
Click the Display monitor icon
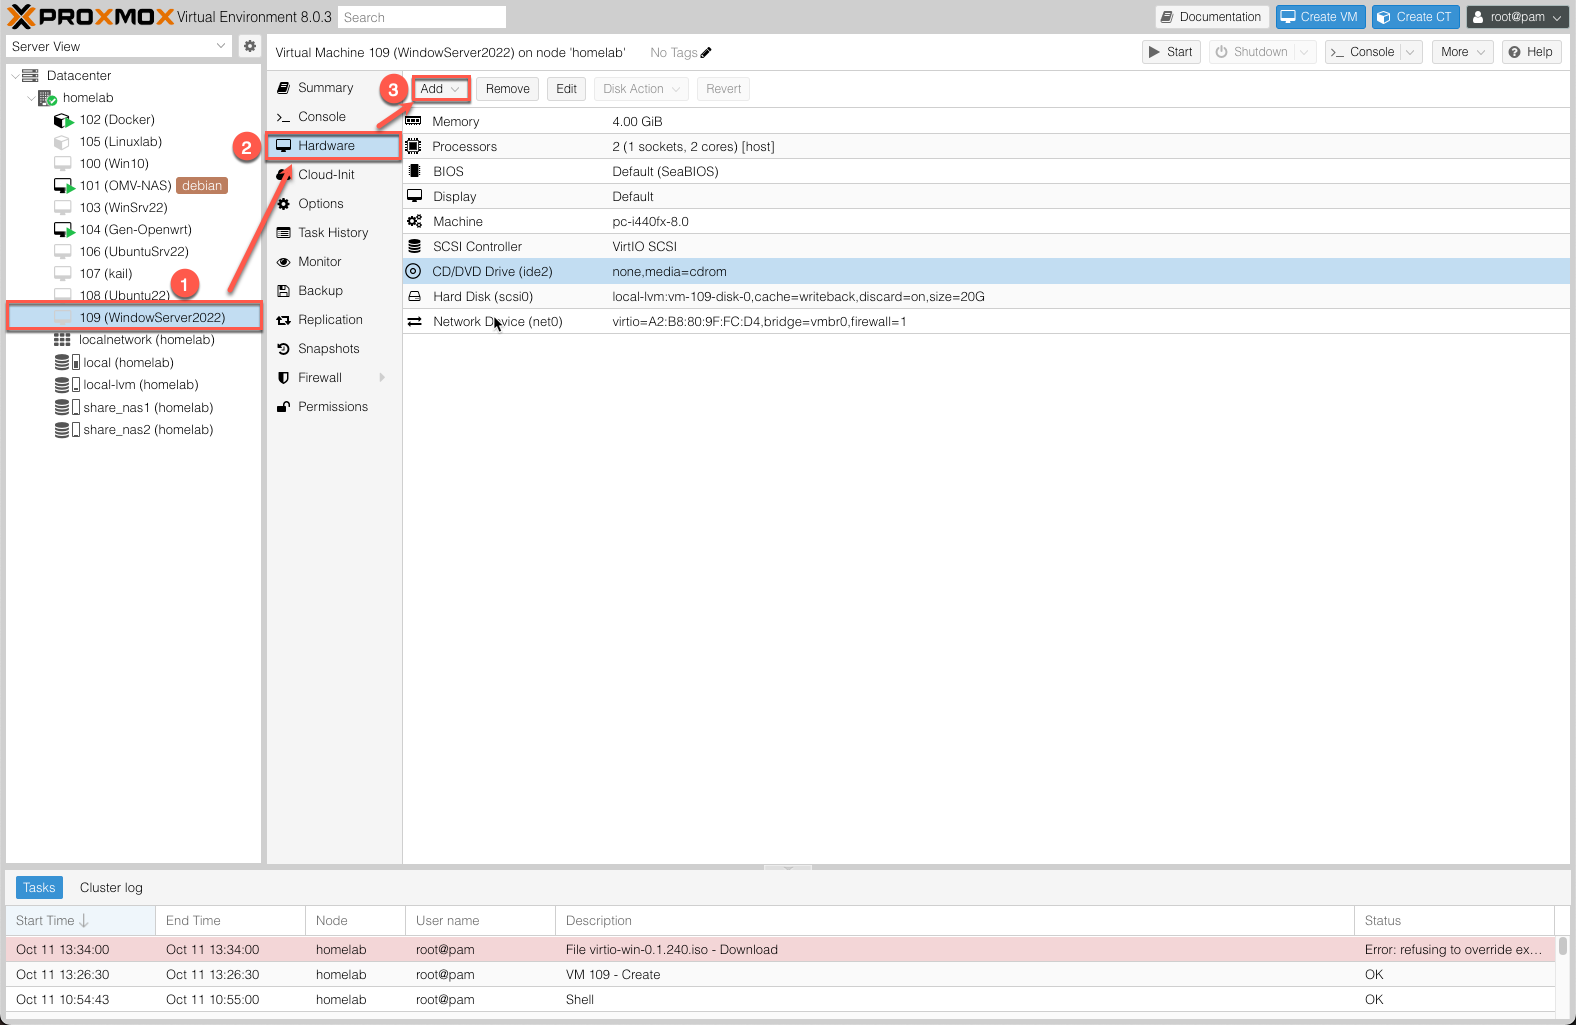point(414,196)
